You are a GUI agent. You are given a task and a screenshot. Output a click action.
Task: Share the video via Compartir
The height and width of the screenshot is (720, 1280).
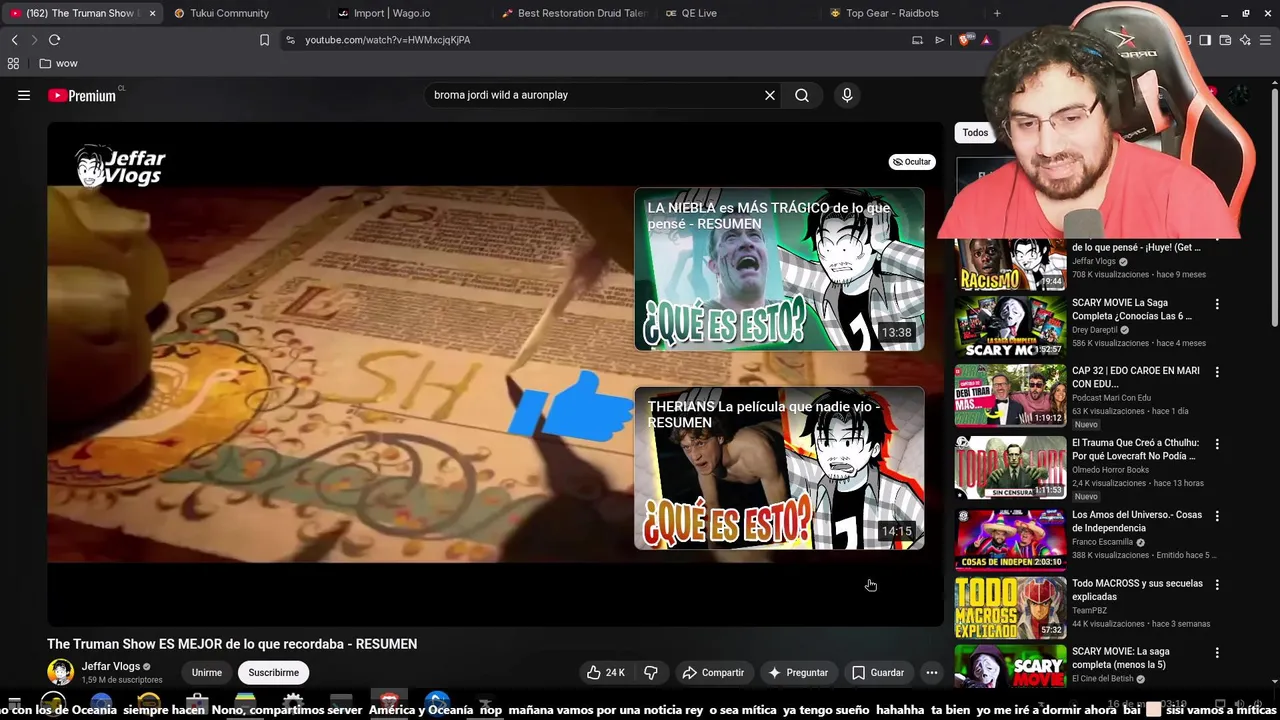713,673
